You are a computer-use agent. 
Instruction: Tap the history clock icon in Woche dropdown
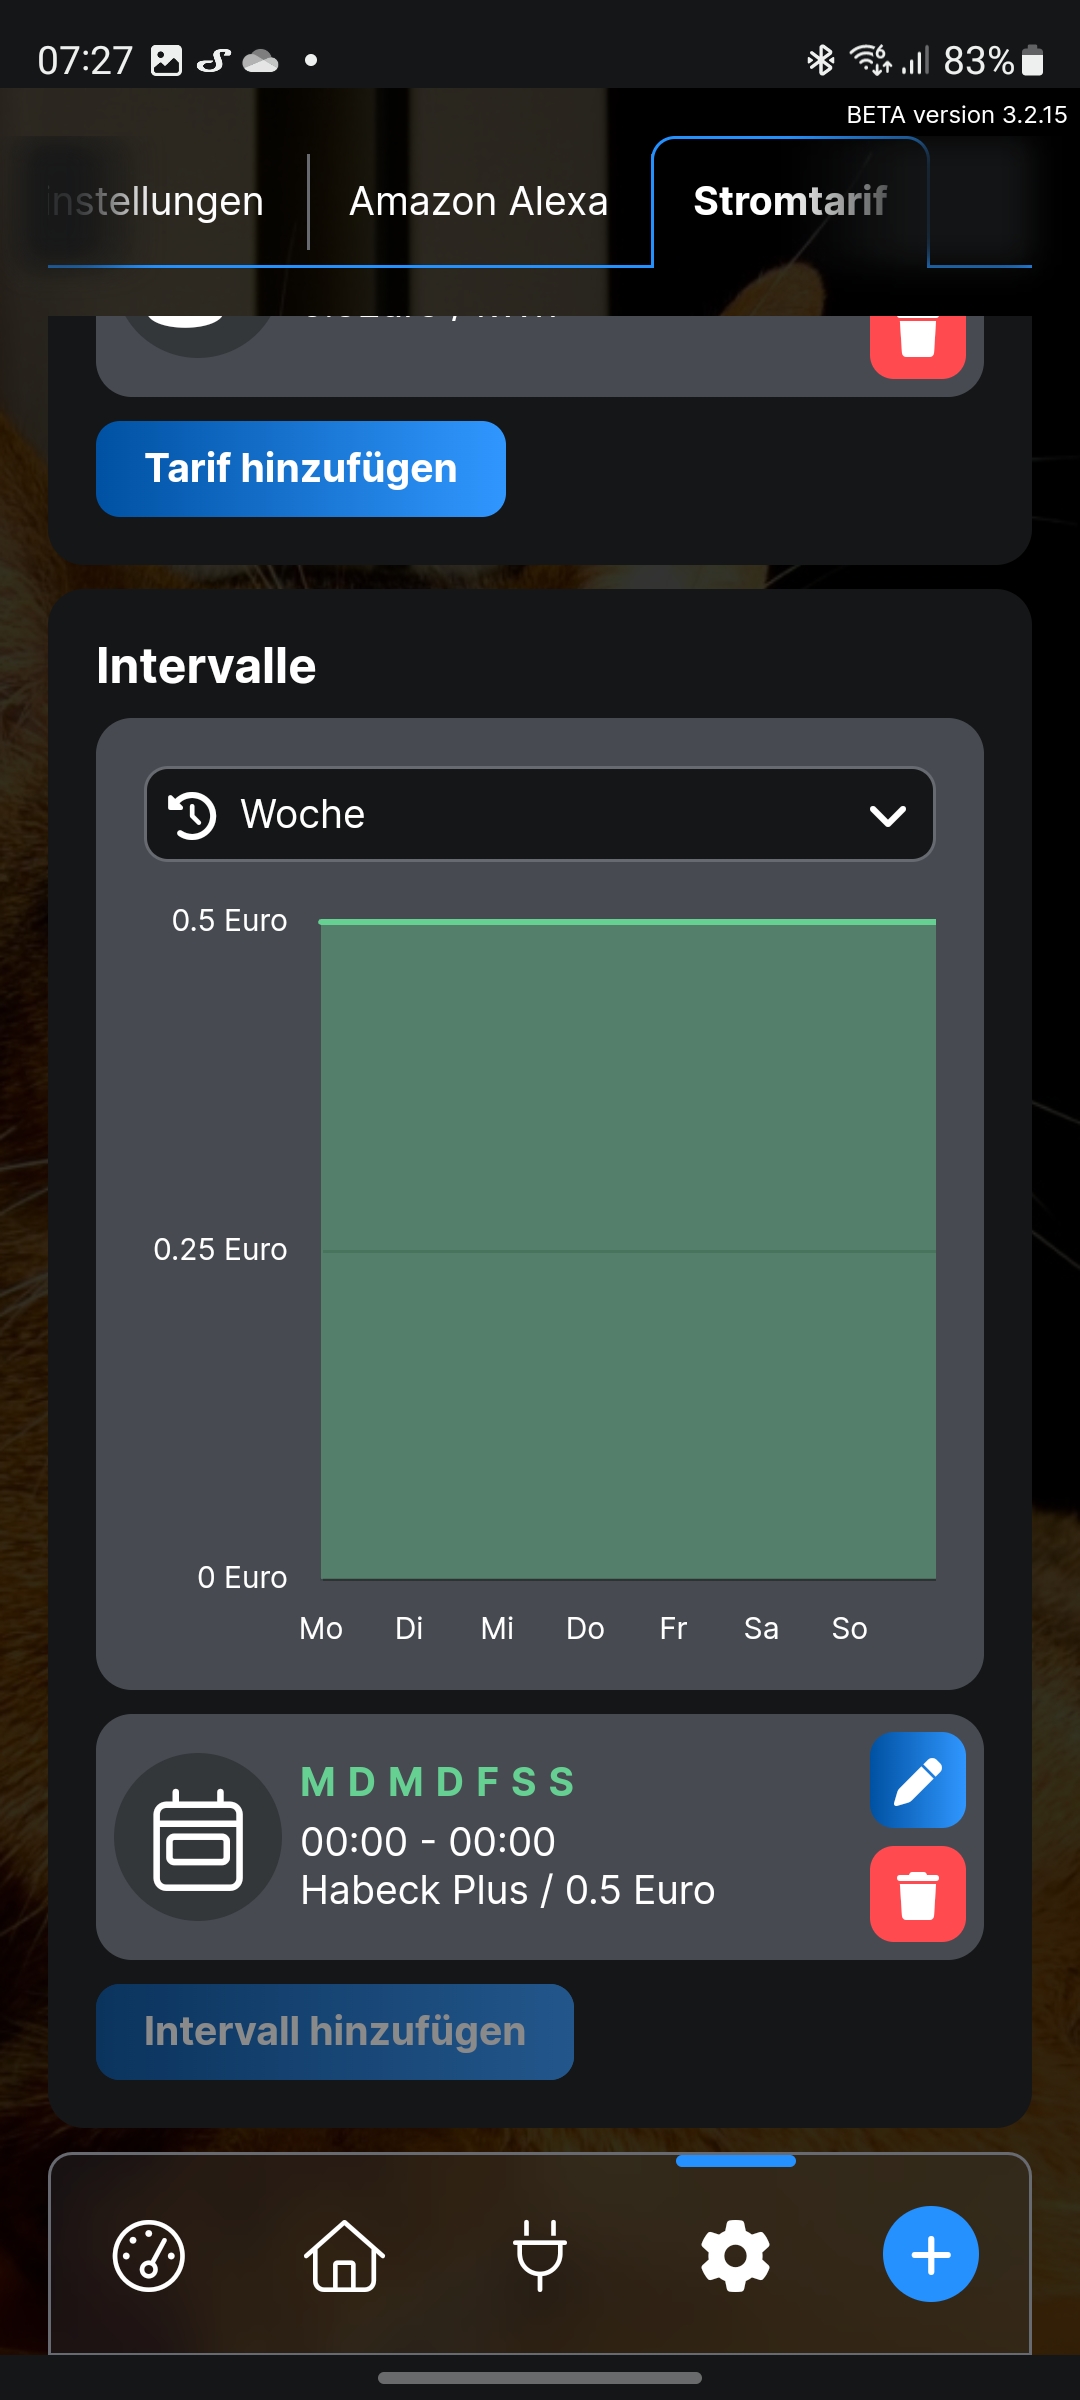coord(192,815)
